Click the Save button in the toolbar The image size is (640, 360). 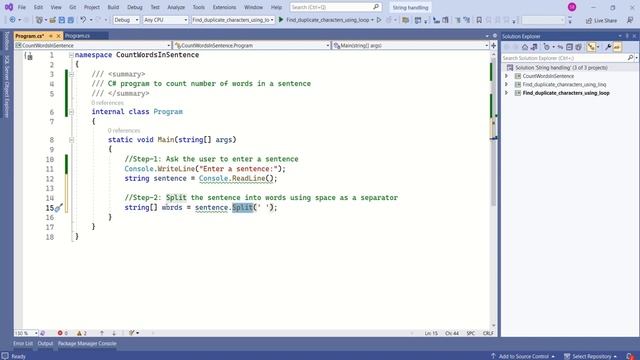pos(62,20)
